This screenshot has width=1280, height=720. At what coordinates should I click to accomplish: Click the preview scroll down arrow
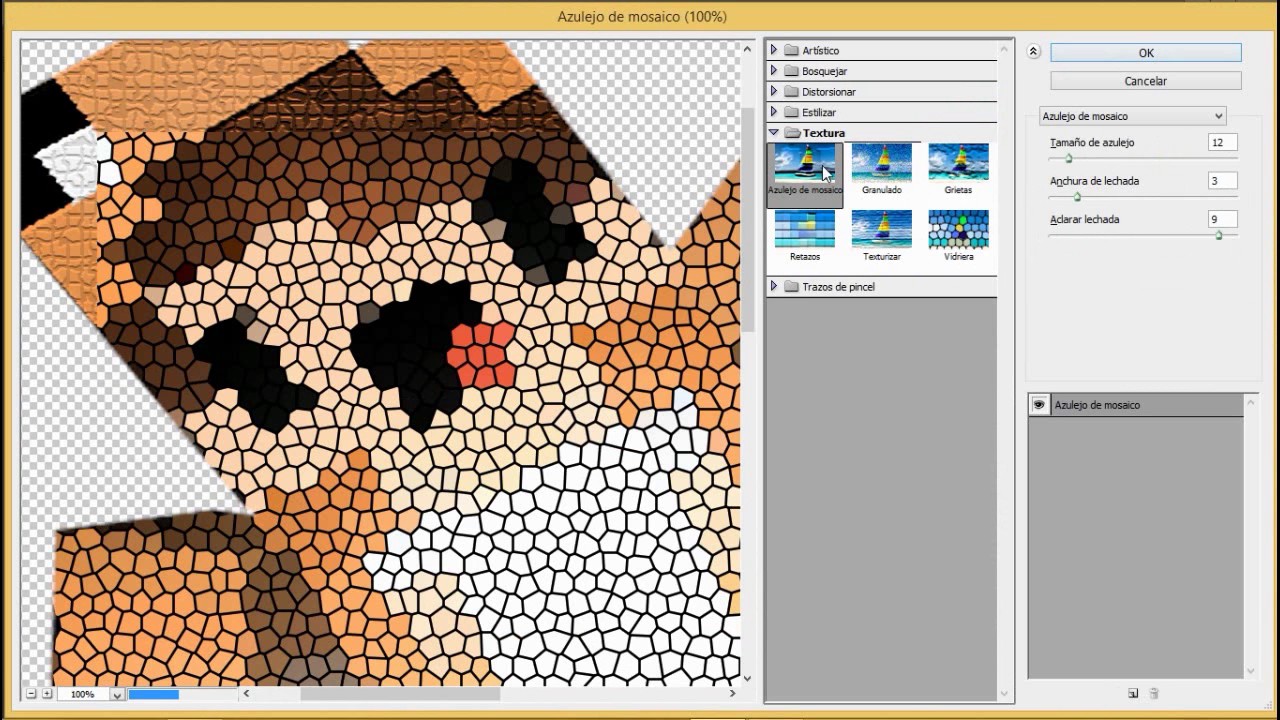pos(747,678)
